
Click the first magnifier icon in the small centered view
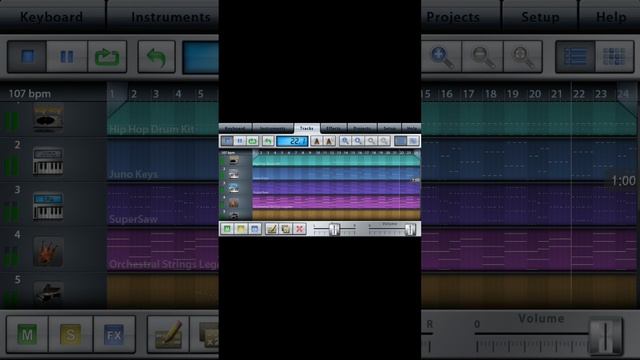click(345, 141)
